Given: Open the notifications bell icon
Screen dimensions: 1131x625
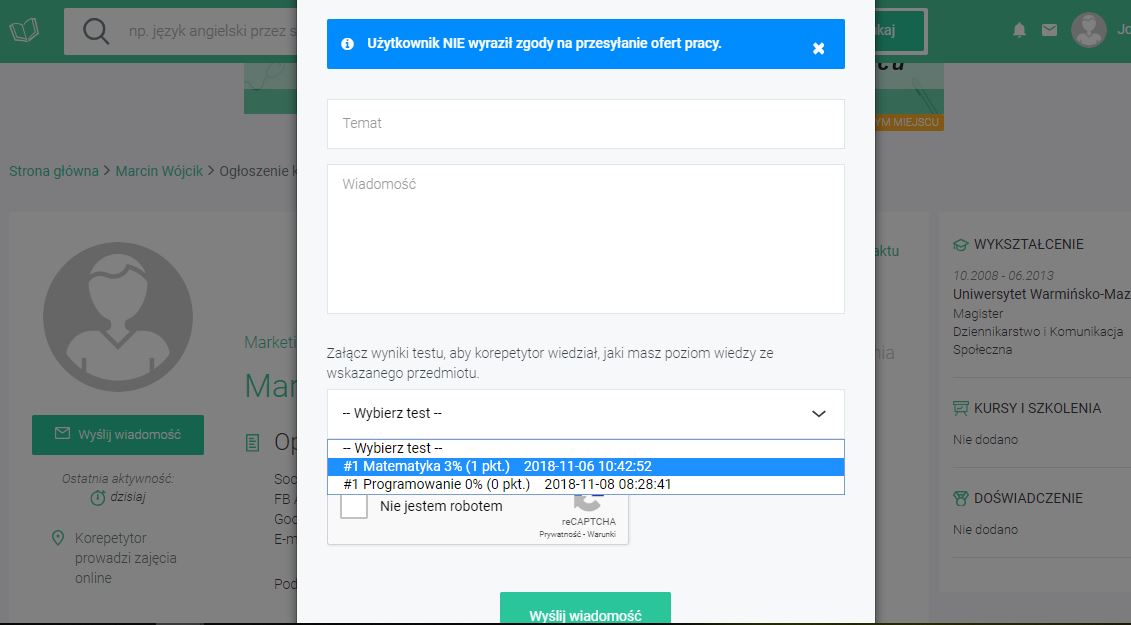Looking at the screenshot, I should 1019,30.
